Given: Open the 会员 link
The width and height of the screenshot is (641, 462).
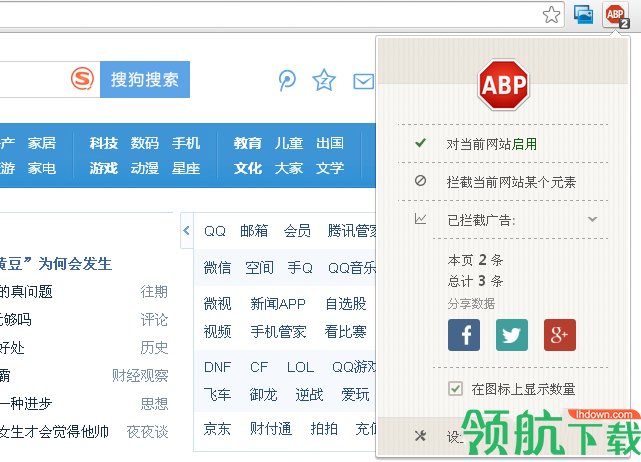Looking at the screenshot, I should 297,231.
